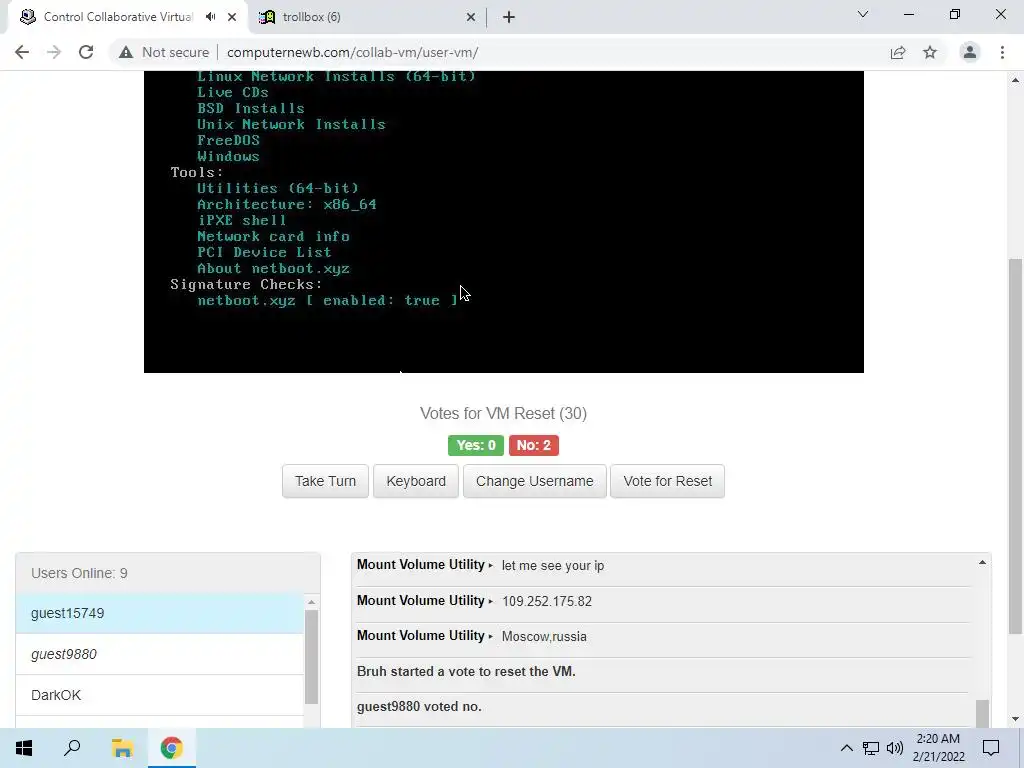Click user list scroll up arrow
1024x768 pixels.
click(x=312, y=601)
